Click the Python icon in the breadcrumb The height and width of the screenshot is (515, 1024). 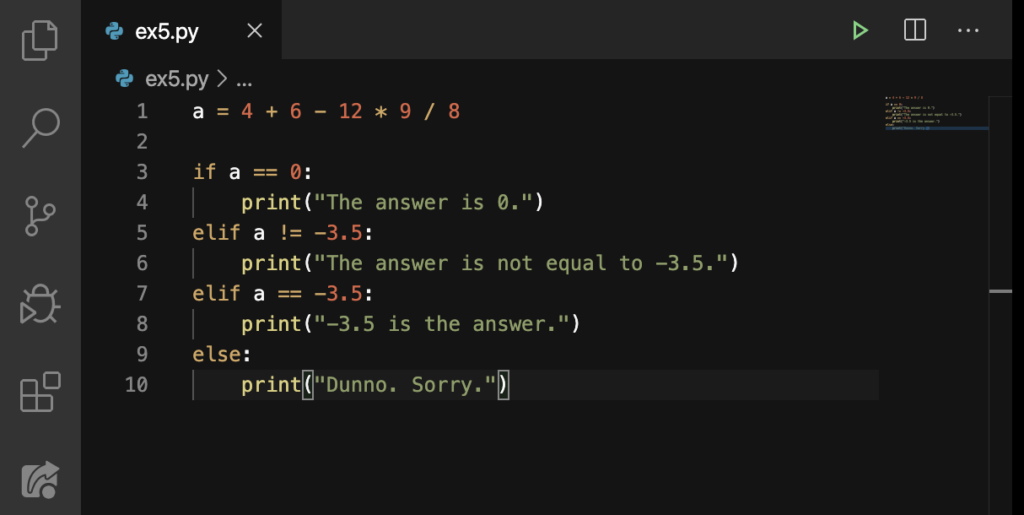pyautogui.click(x=124, y=79)
